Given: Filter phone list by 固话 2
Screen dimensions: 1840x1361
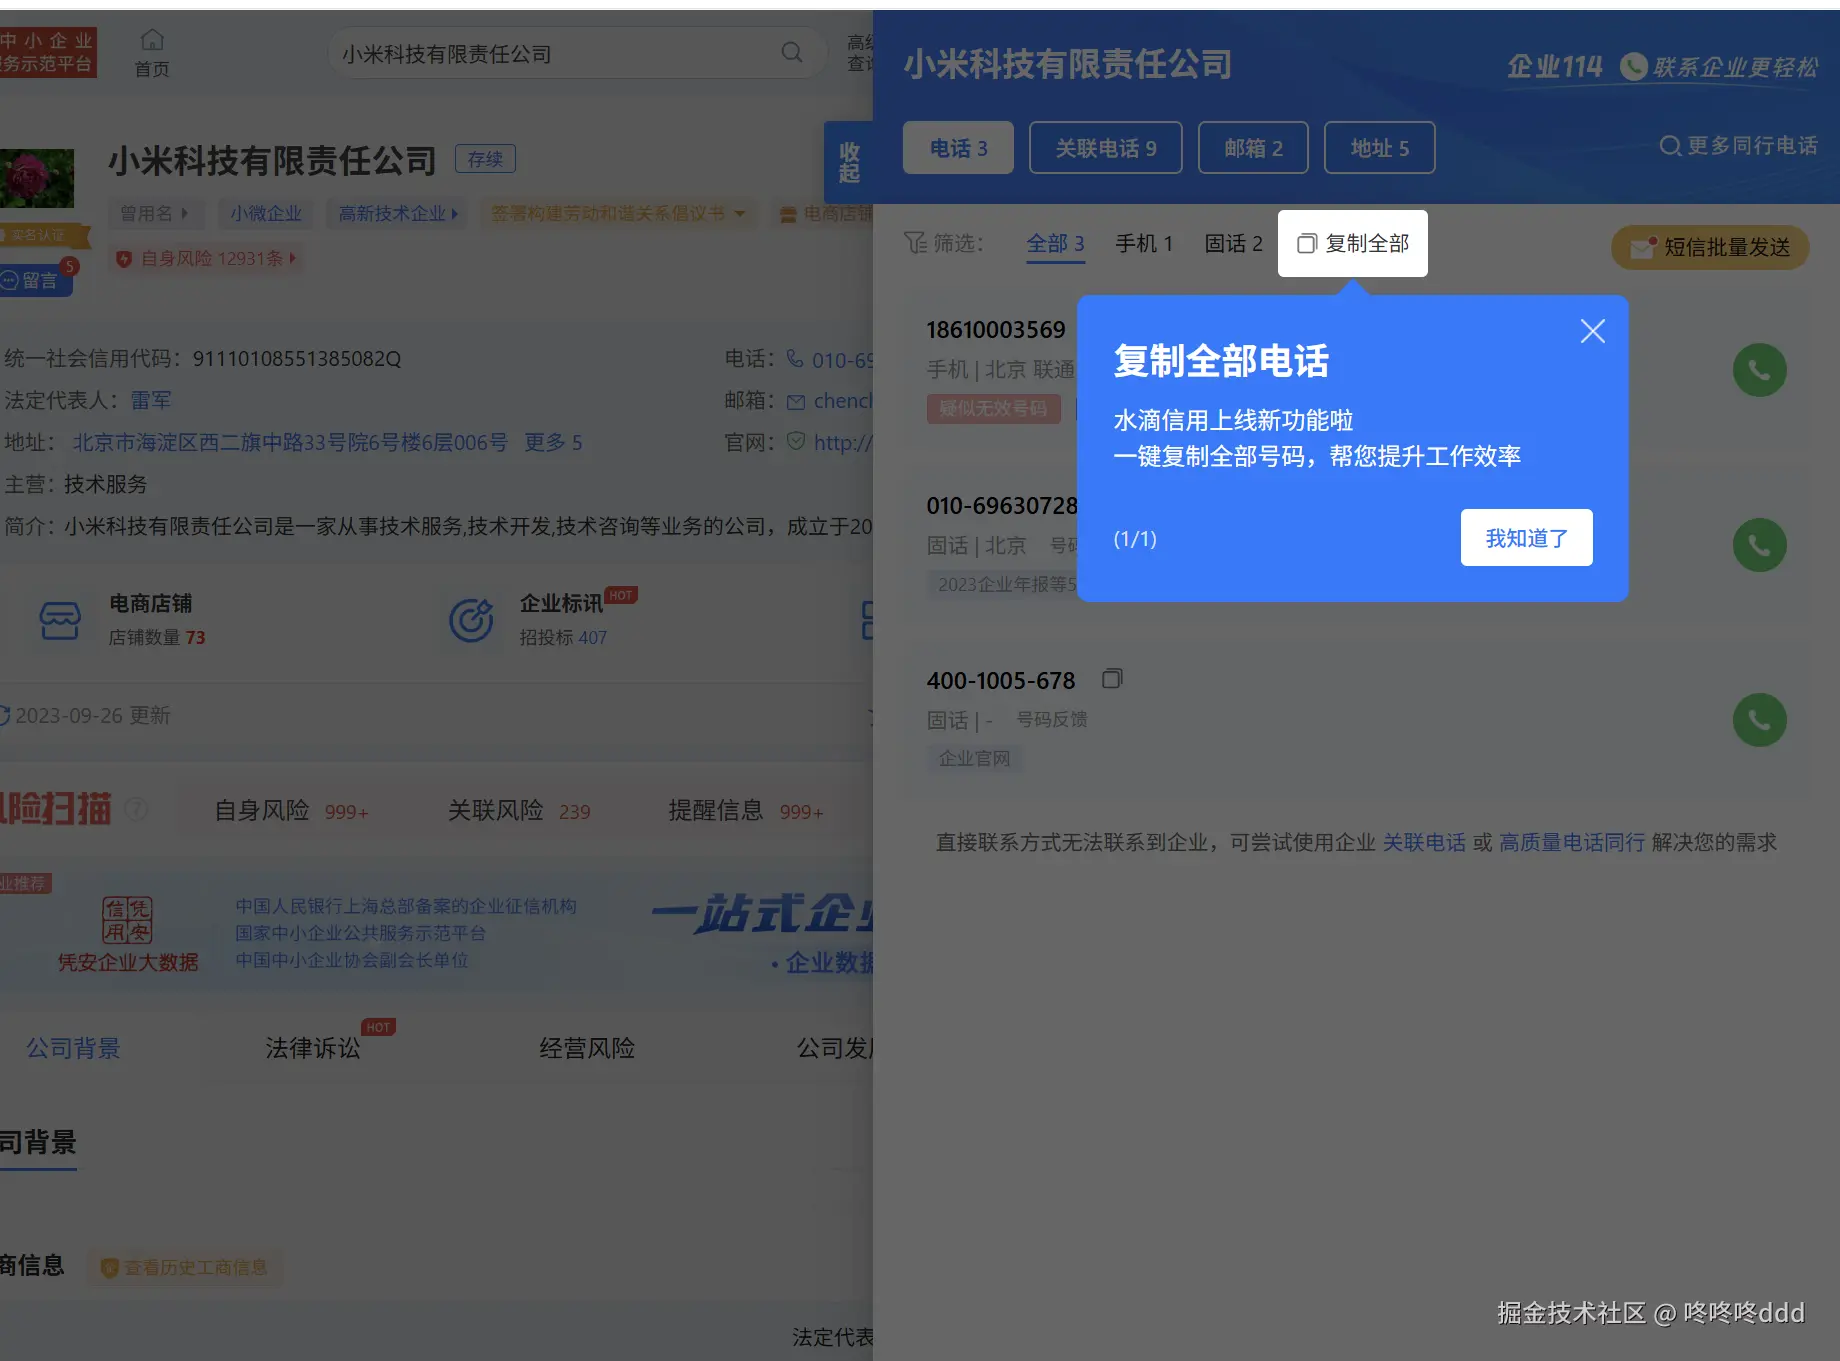Looking at the screenshot, I should [1233, 243].
